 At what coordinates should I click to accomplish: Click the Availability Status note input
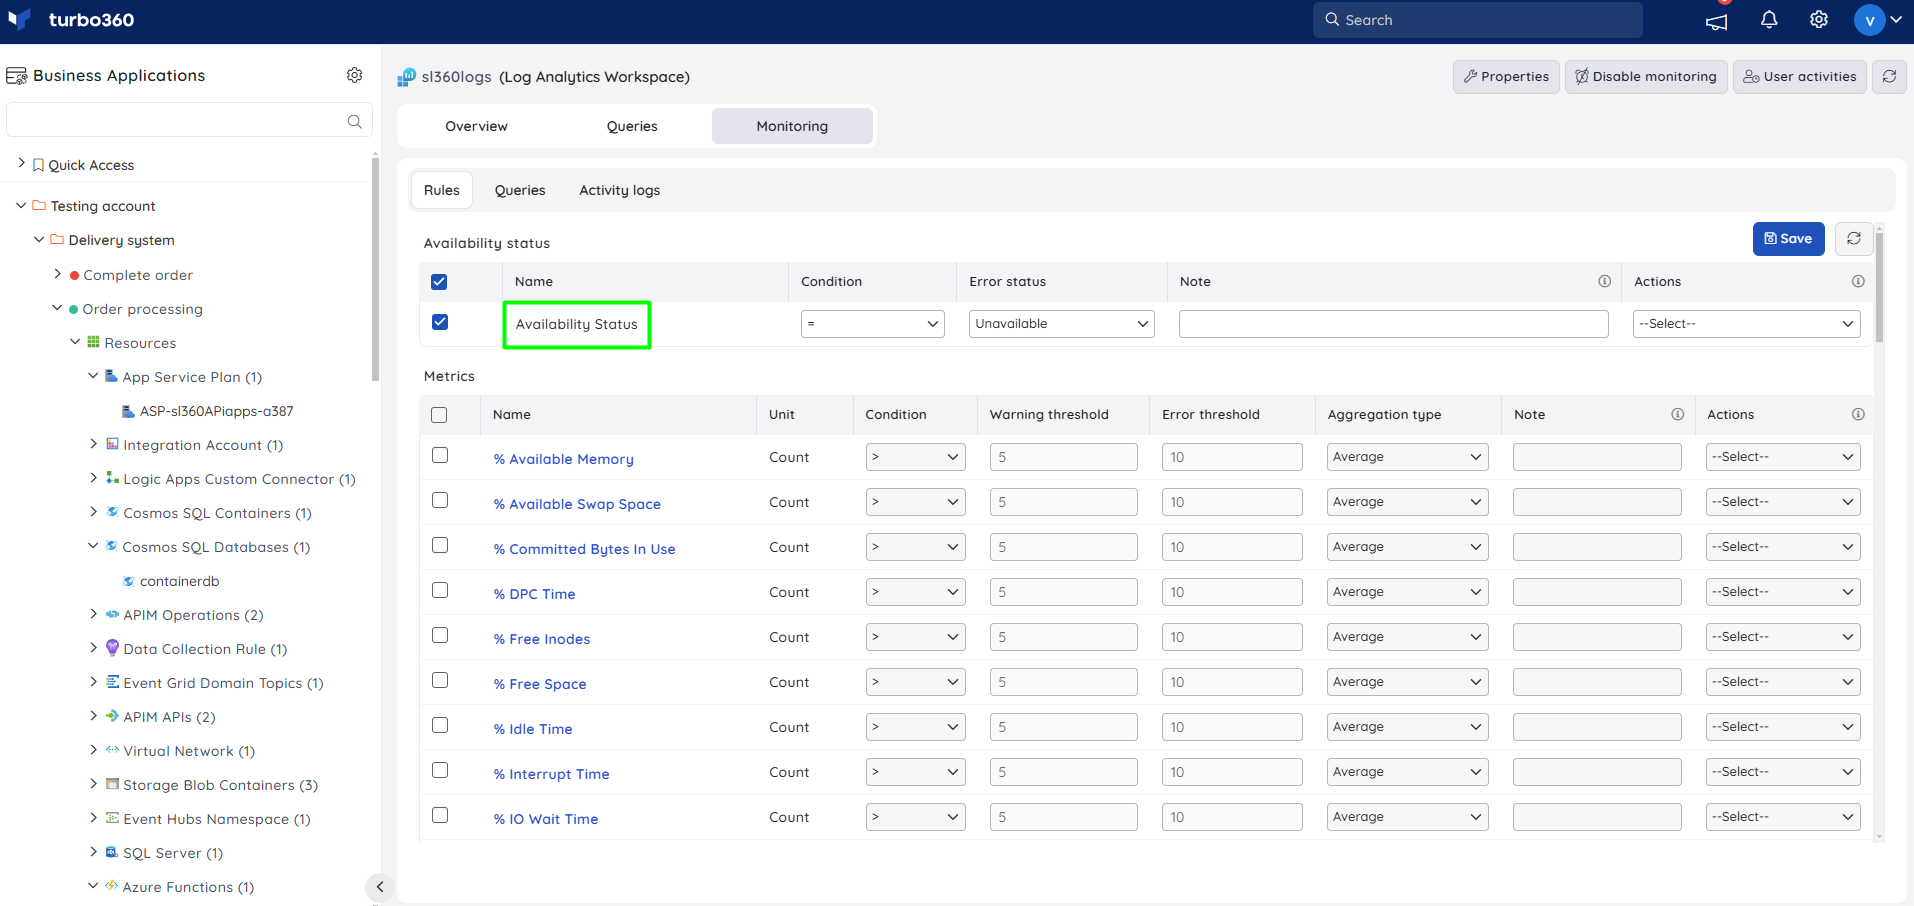click(x=1393, y=324)
